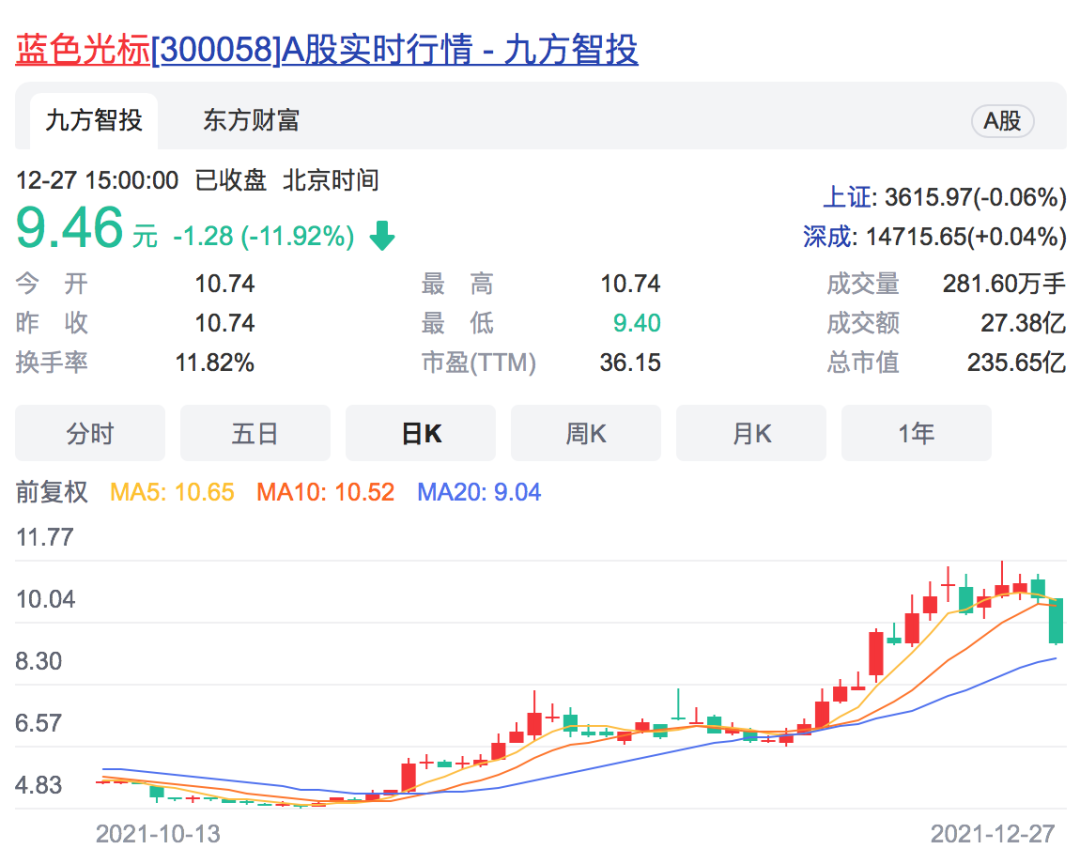
Task: Select the 月K chart view
Action: [x=751, y=433]
